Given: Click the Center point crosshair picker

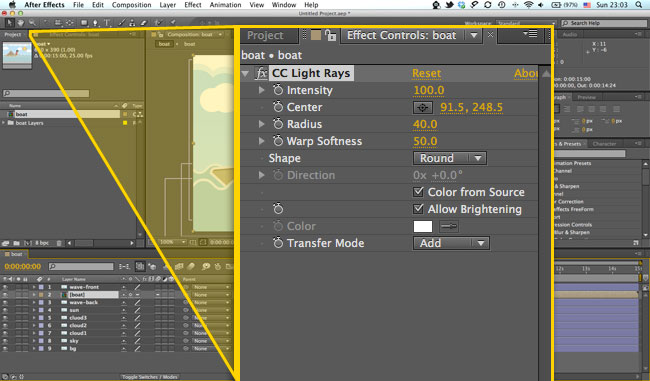Looking at the screenshot, I should (422, 107).
